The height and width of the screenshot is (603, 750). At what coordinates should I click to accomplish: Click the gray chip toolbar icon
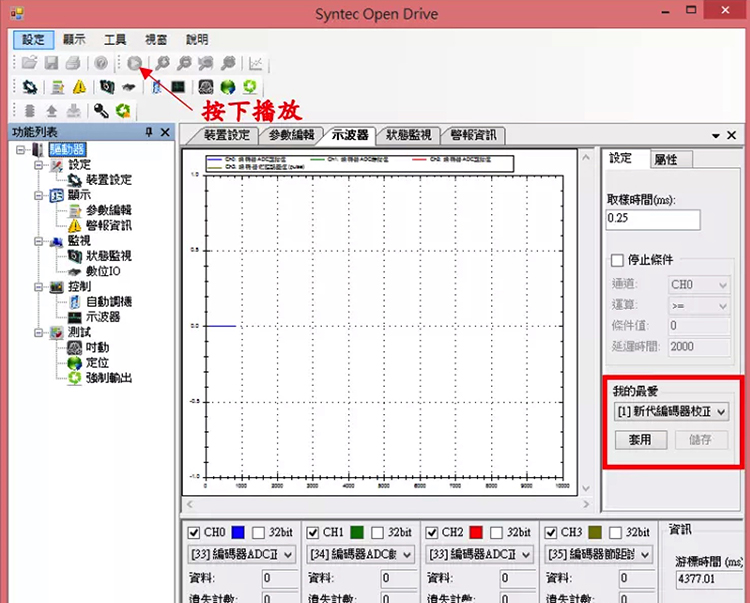coord(30,111)
